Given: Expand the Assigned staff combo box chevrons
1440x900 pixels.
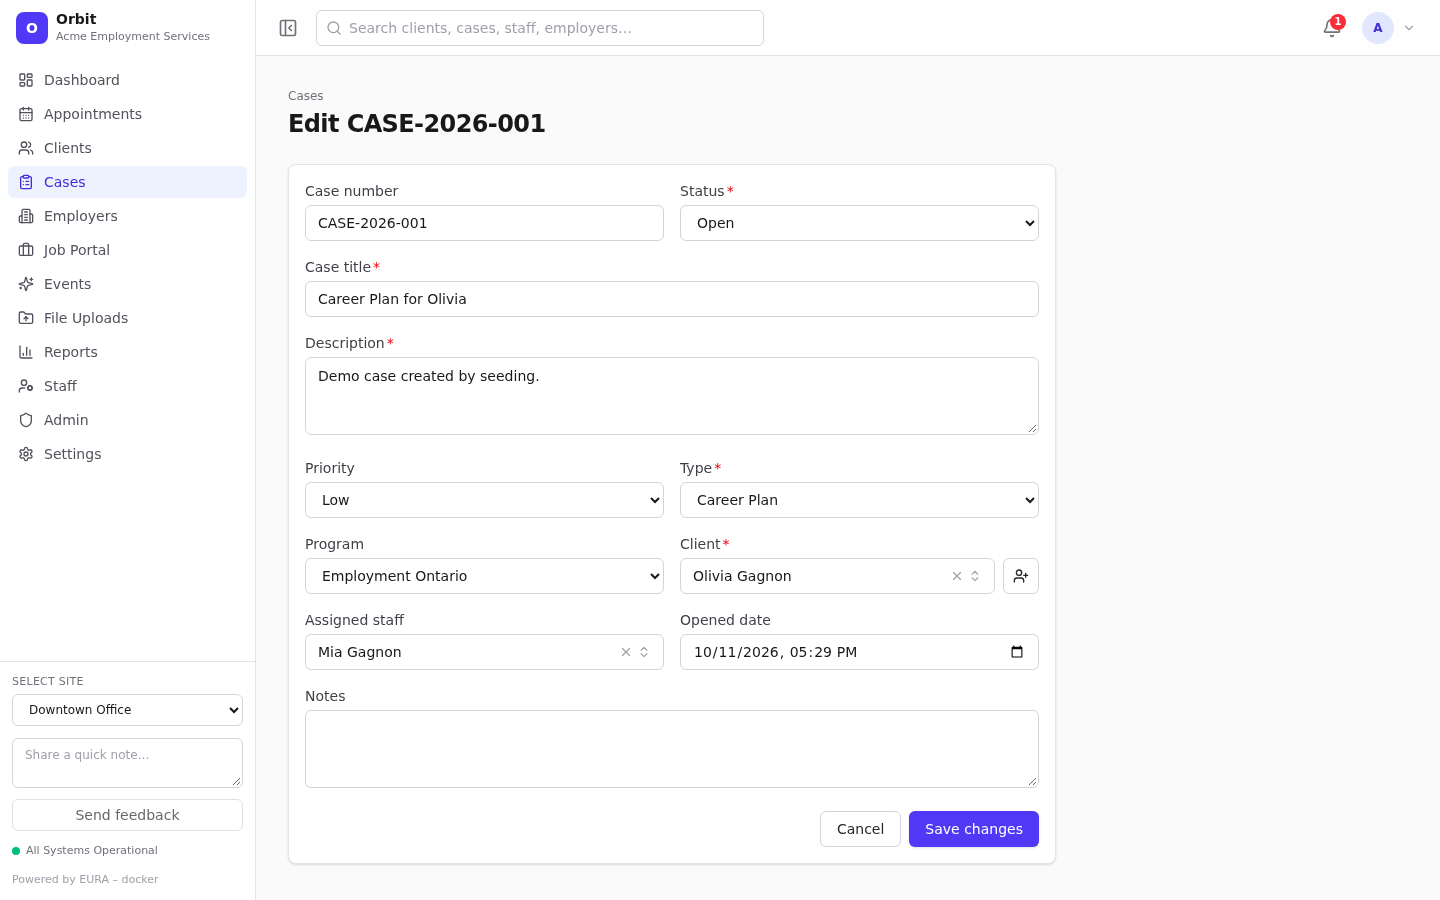Looking at the screenshot, I should coord(644,652).
